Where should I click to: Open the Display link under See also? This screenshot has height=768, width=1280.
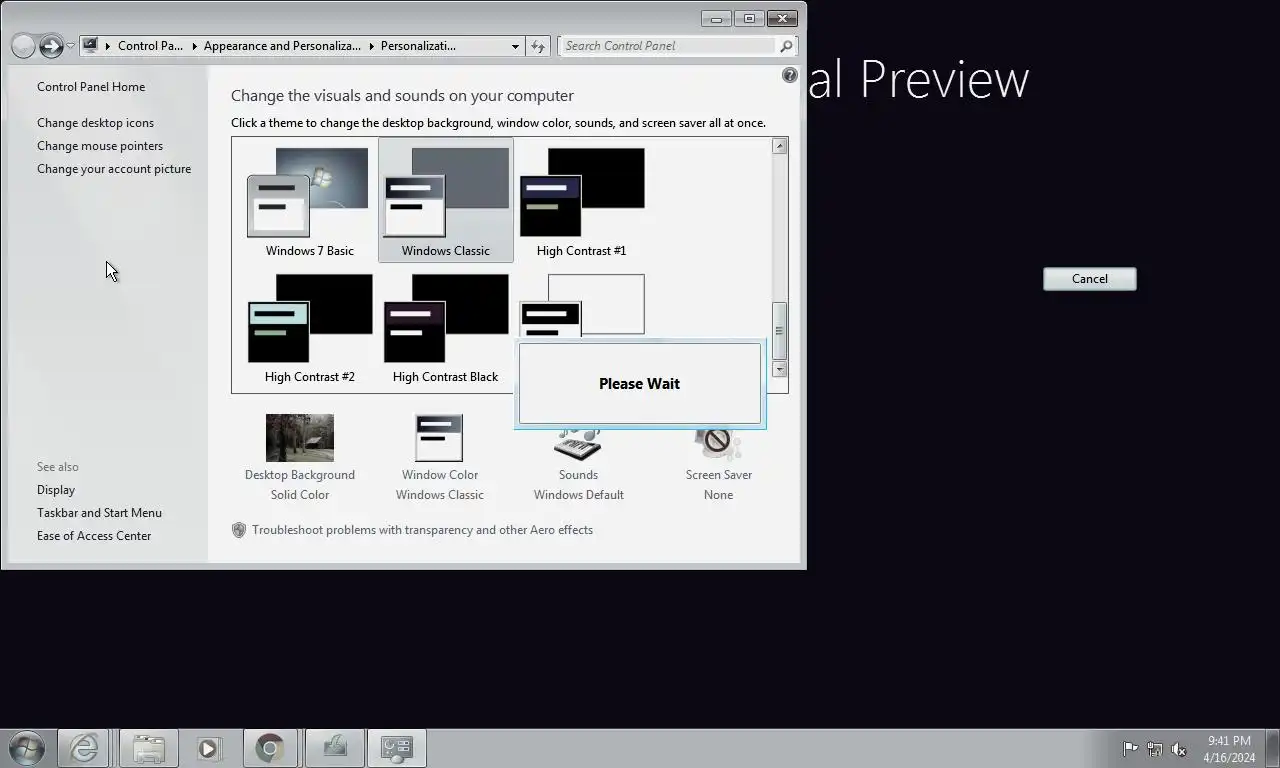tap(56, 490)
